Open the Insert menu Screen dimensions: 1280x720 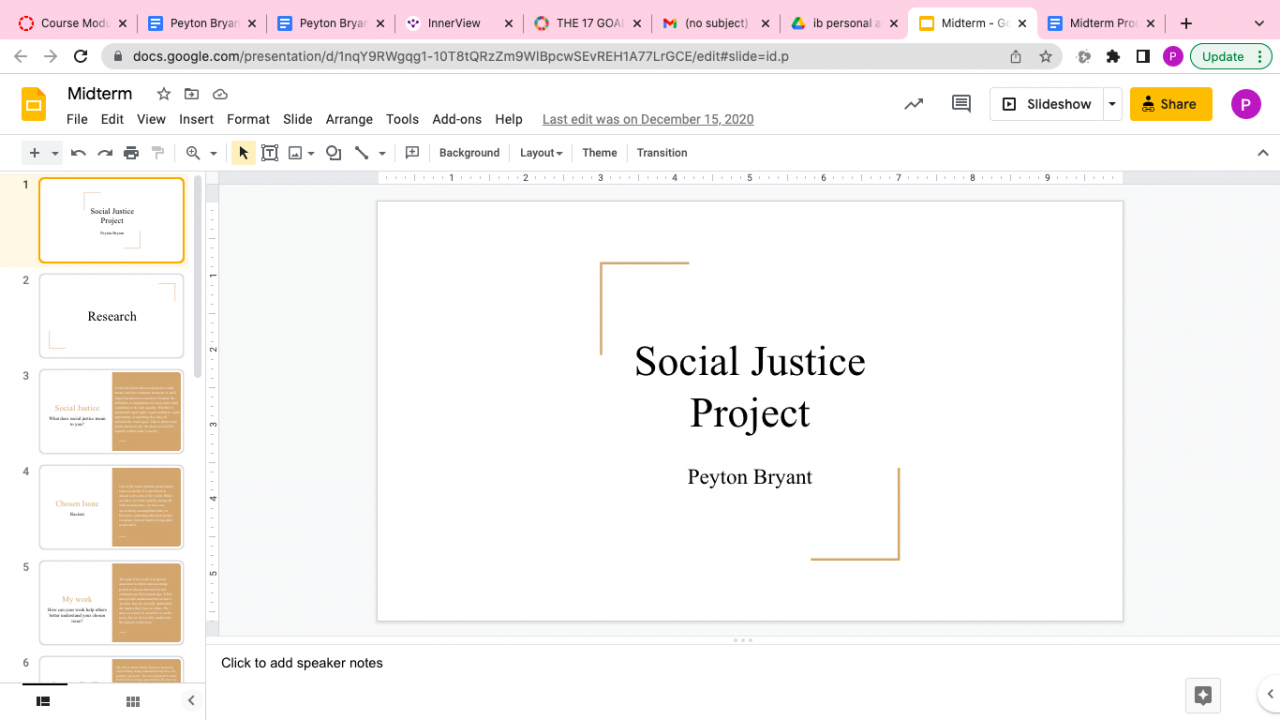point(196,119)
